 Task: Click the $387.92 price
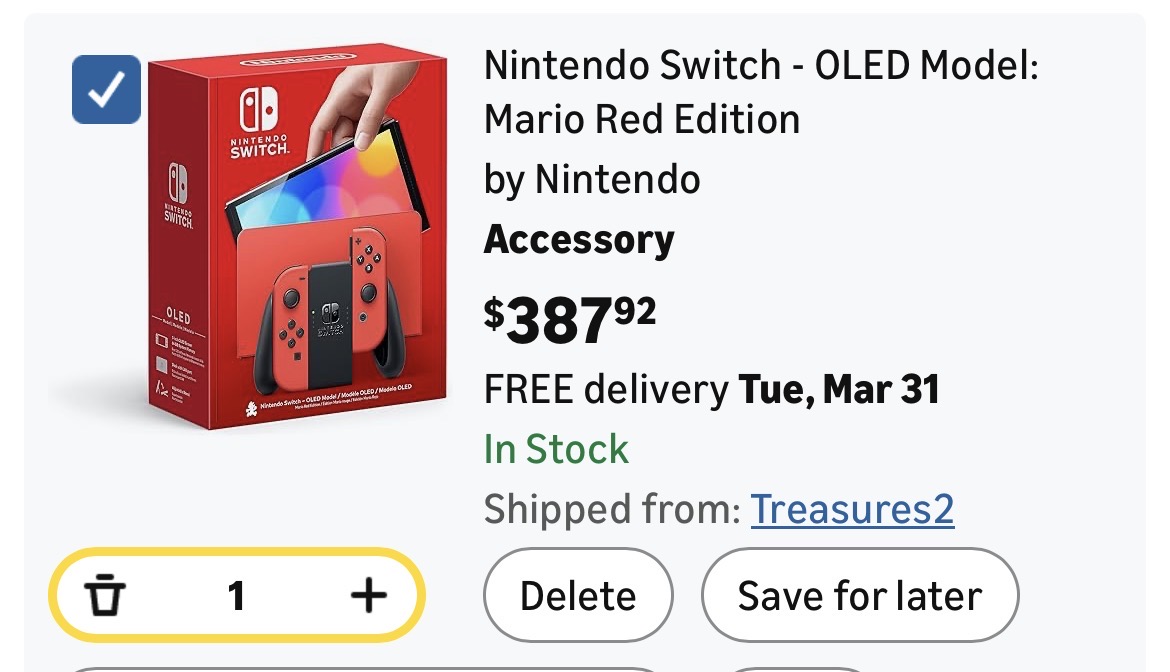pyautogui.click(x=570, y=320)
